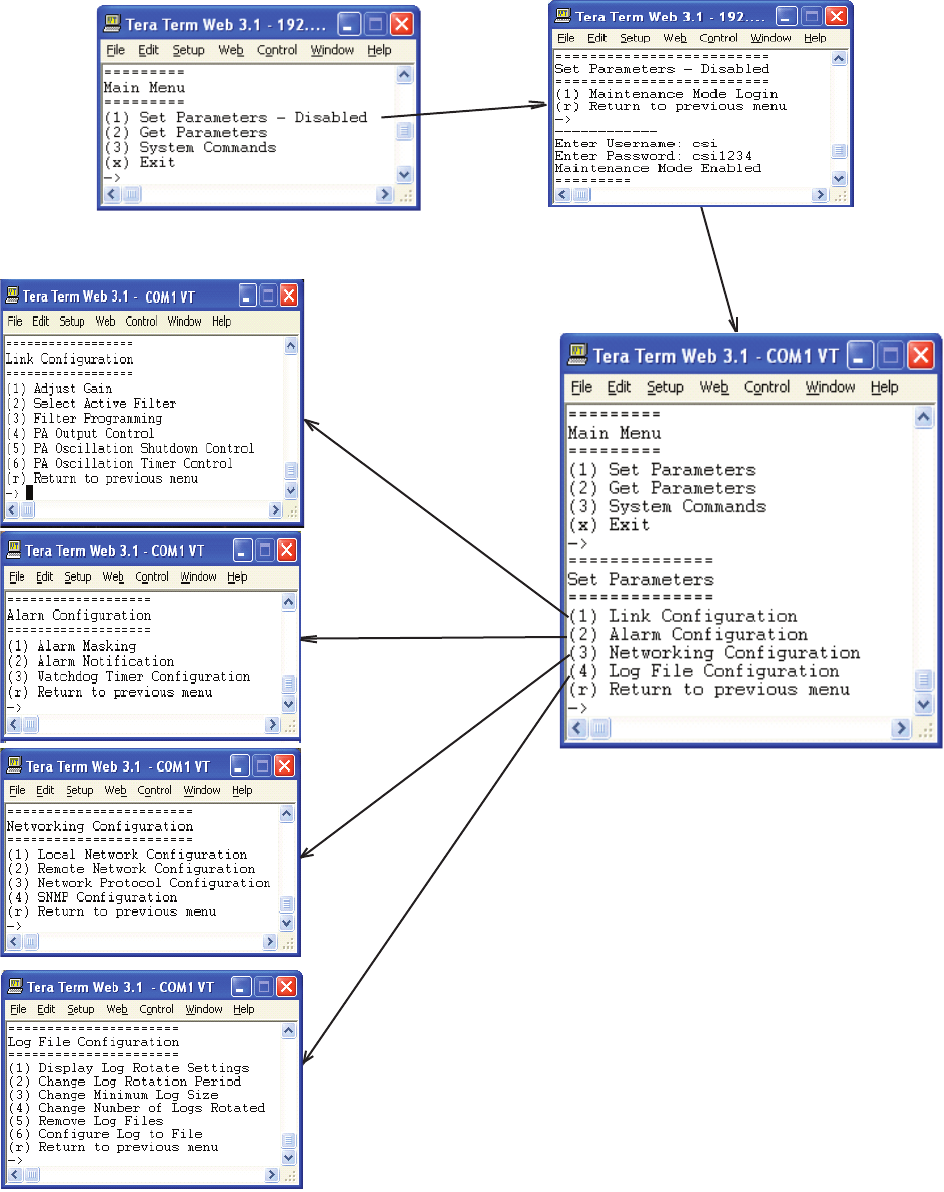Click vertical scrollbar thumb in Networking Configuration window
Image resolution: width=944 pixels, height=1192 pixels.
287,904
